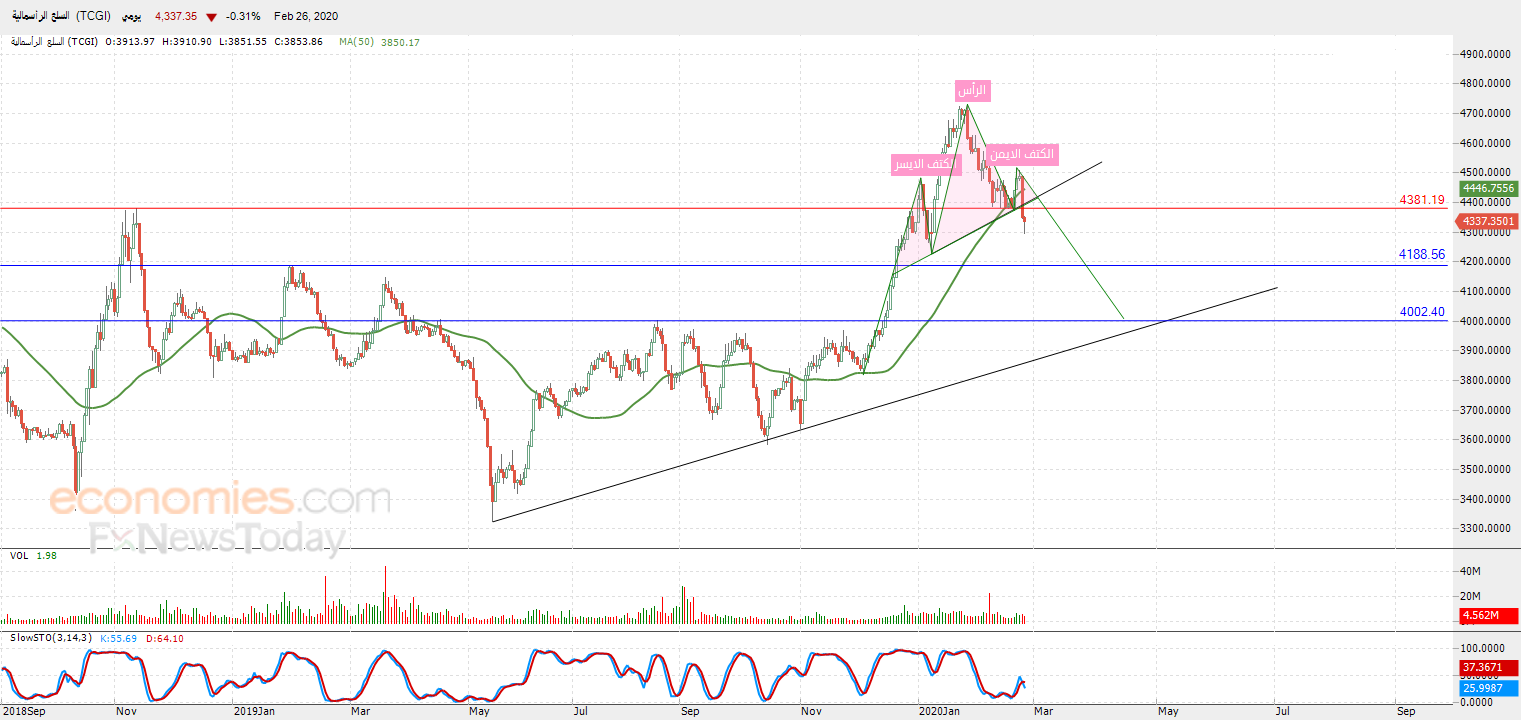Select the last price 4,337.35 in header
The width and height of the screenshot is (1521, 720).
coord(176,17)
